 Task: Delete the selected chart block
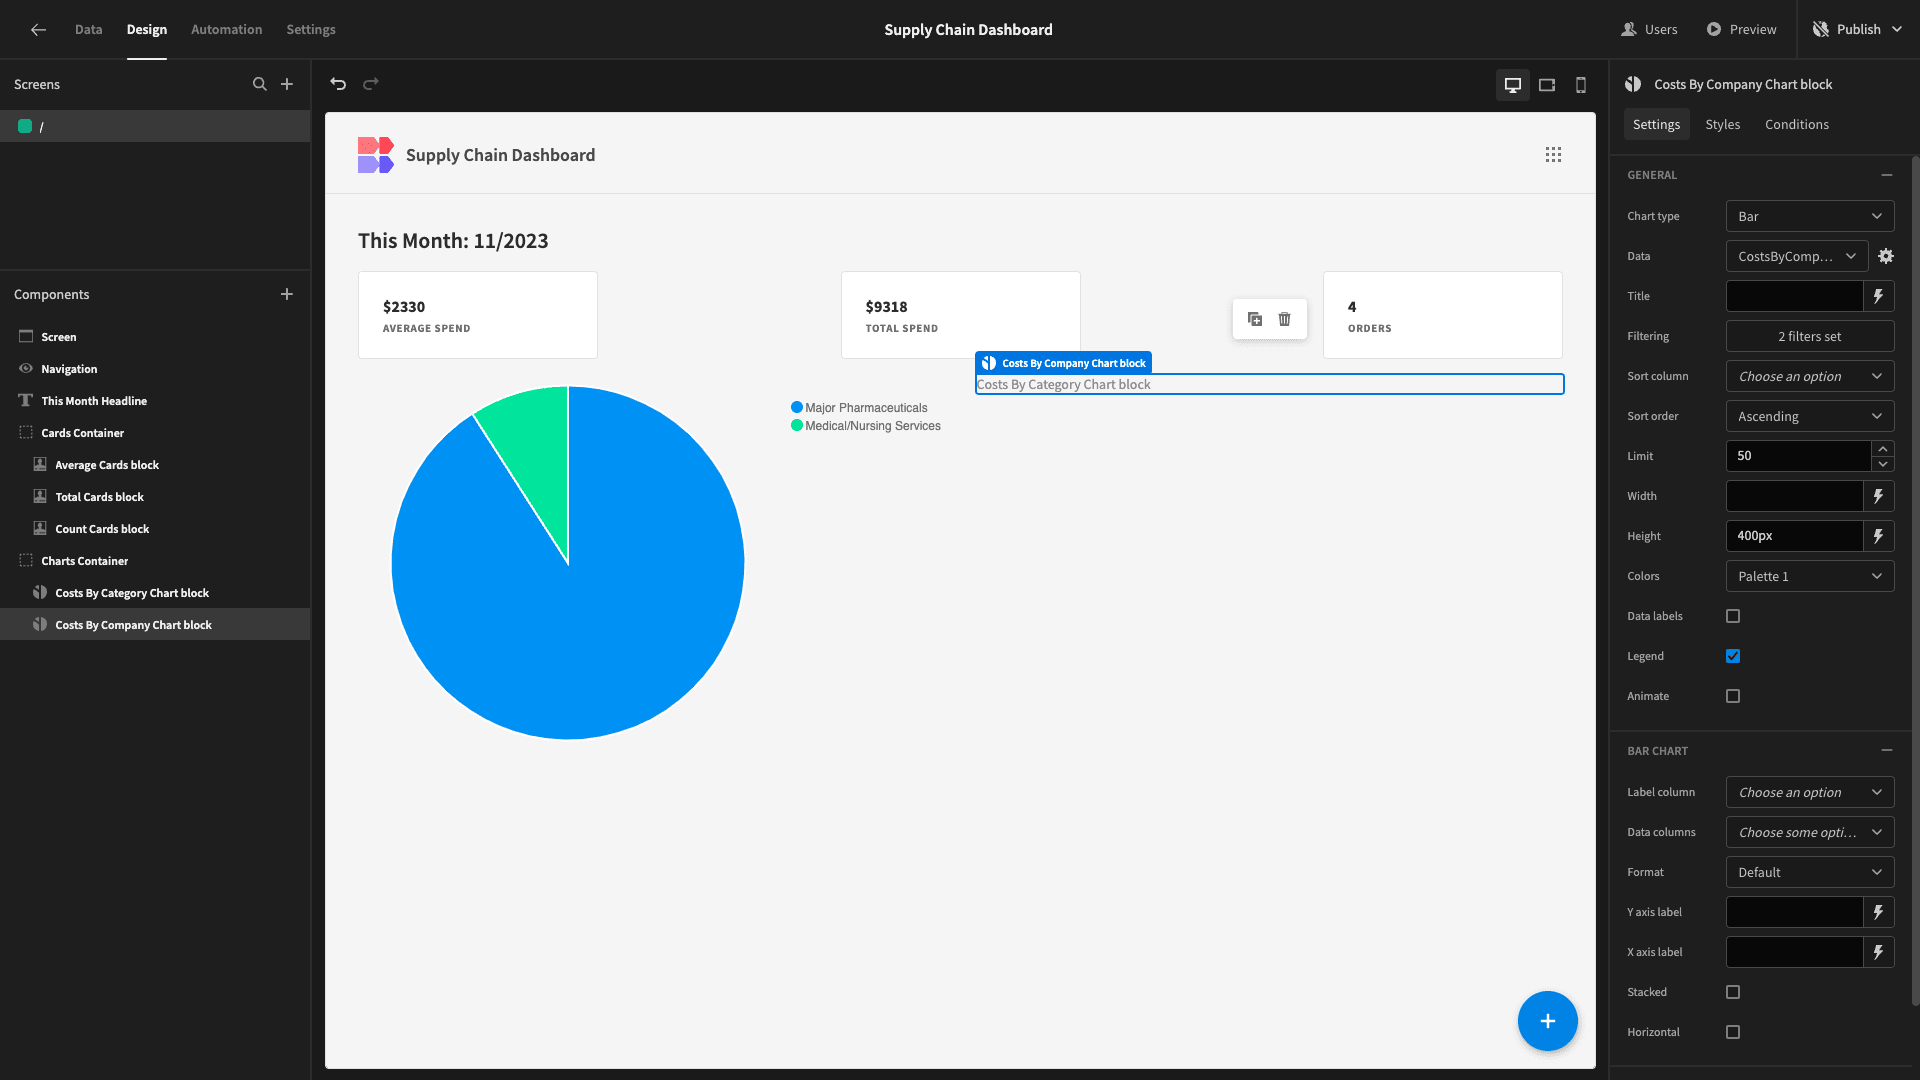[x=1285, y=319]
